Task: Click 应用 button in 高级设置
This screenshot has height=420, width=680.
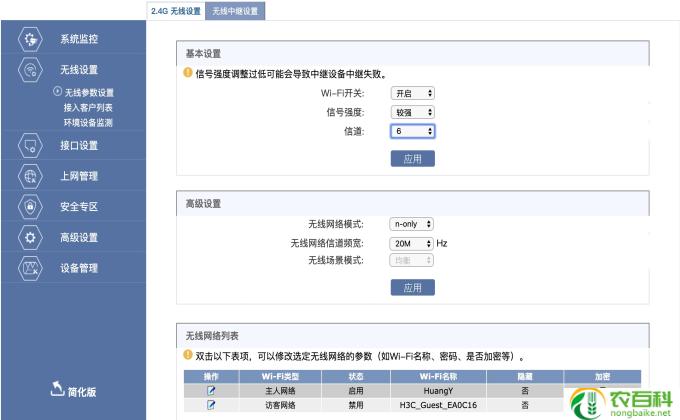Action: [412, 287]
